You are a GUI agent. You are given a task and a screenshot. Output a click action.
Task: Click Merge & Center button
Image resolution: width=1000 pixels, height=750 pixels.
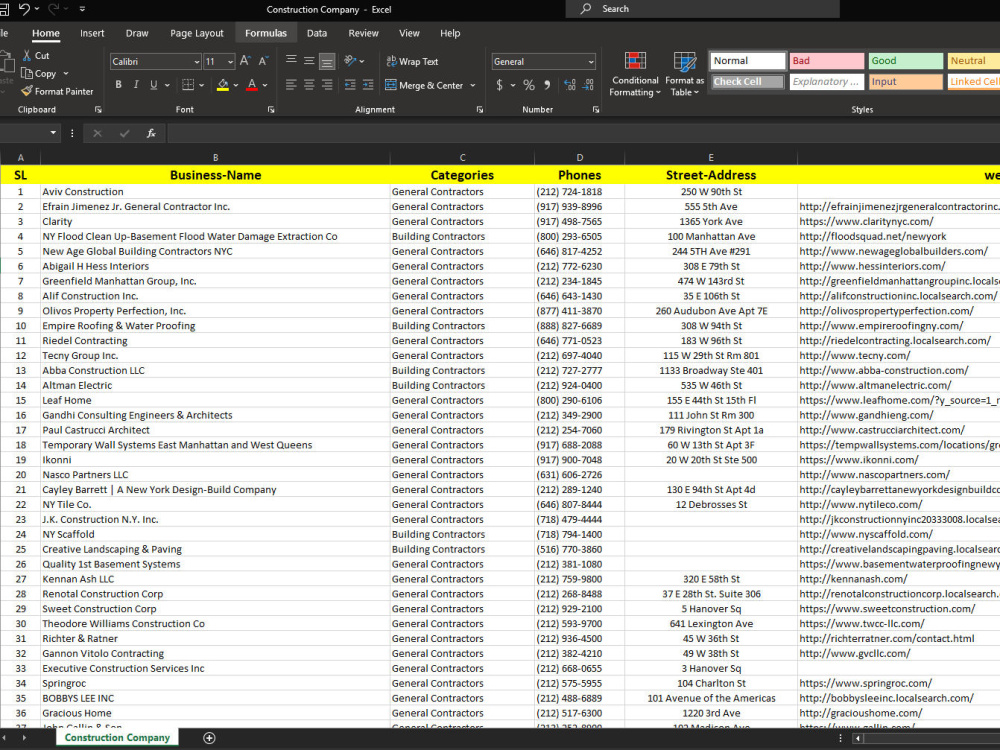click(424, 85)
